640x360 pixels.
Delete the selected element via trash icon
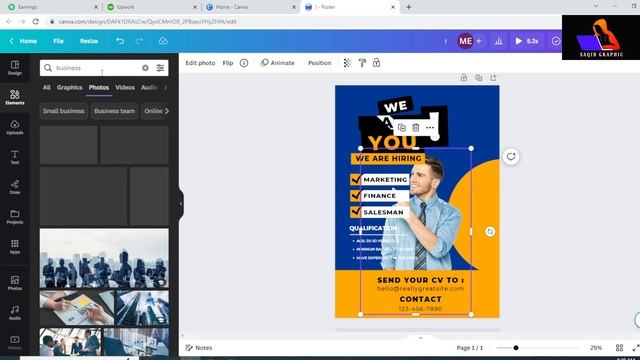pyautogui.click(x=416, y=128)
